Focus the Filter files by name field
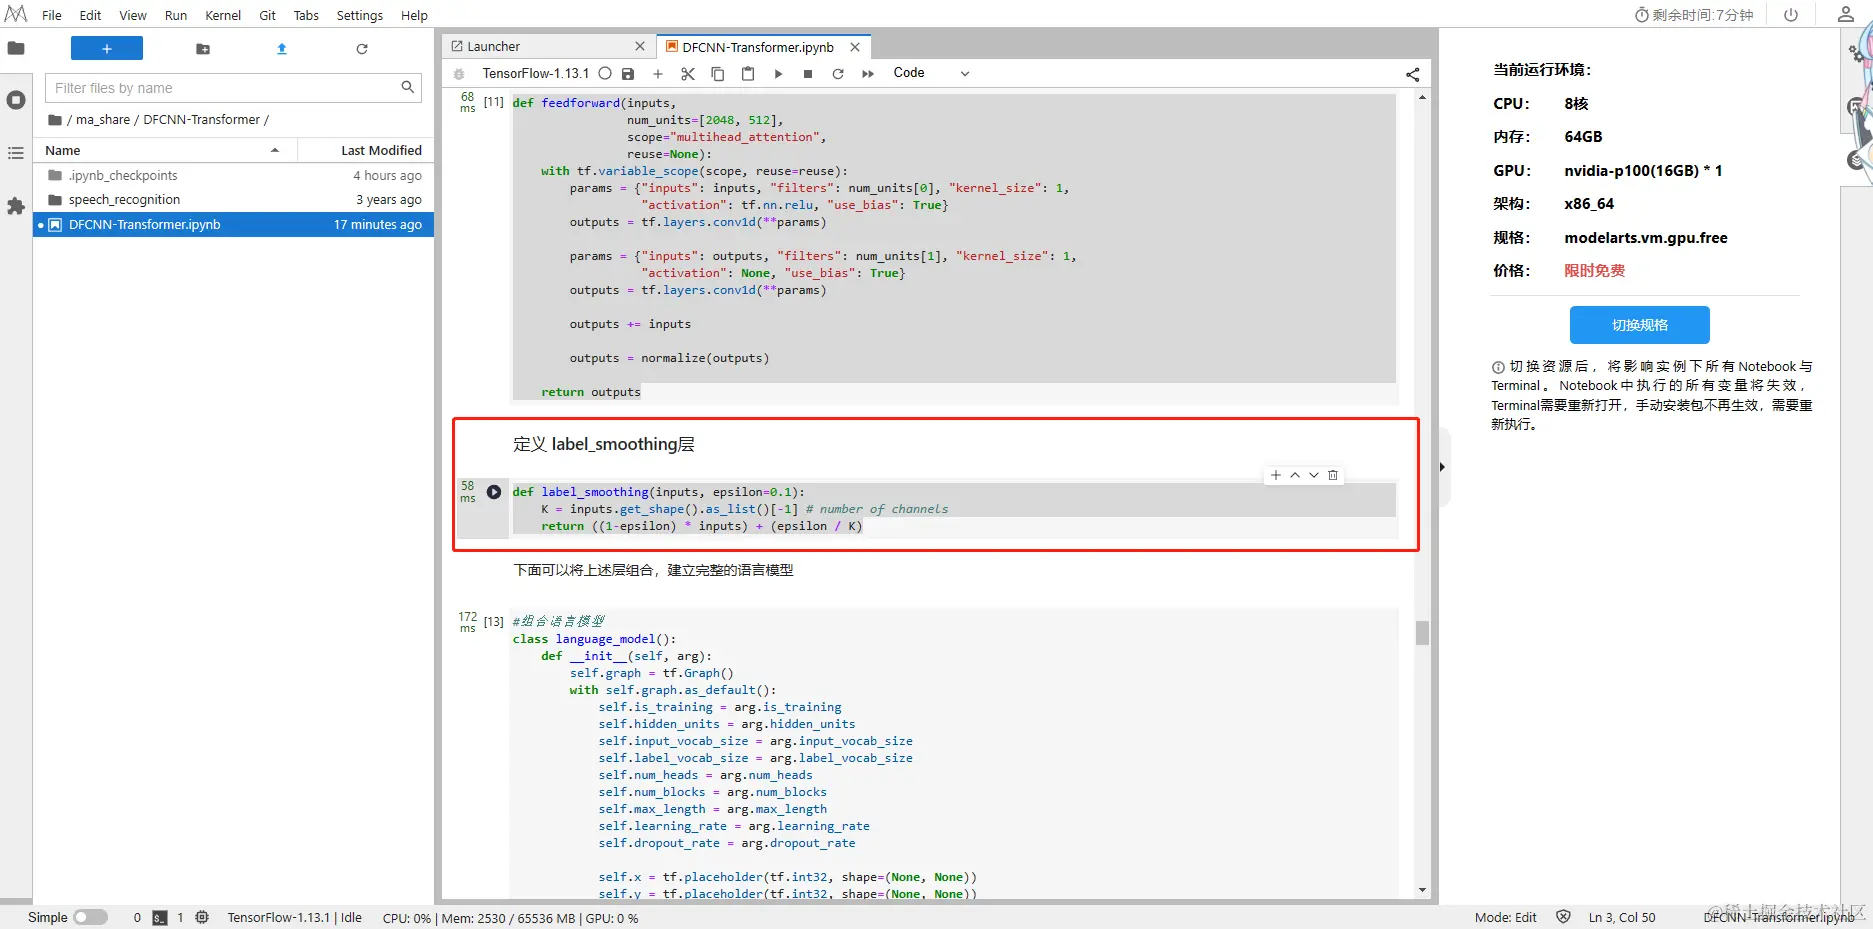 point(233,88)
